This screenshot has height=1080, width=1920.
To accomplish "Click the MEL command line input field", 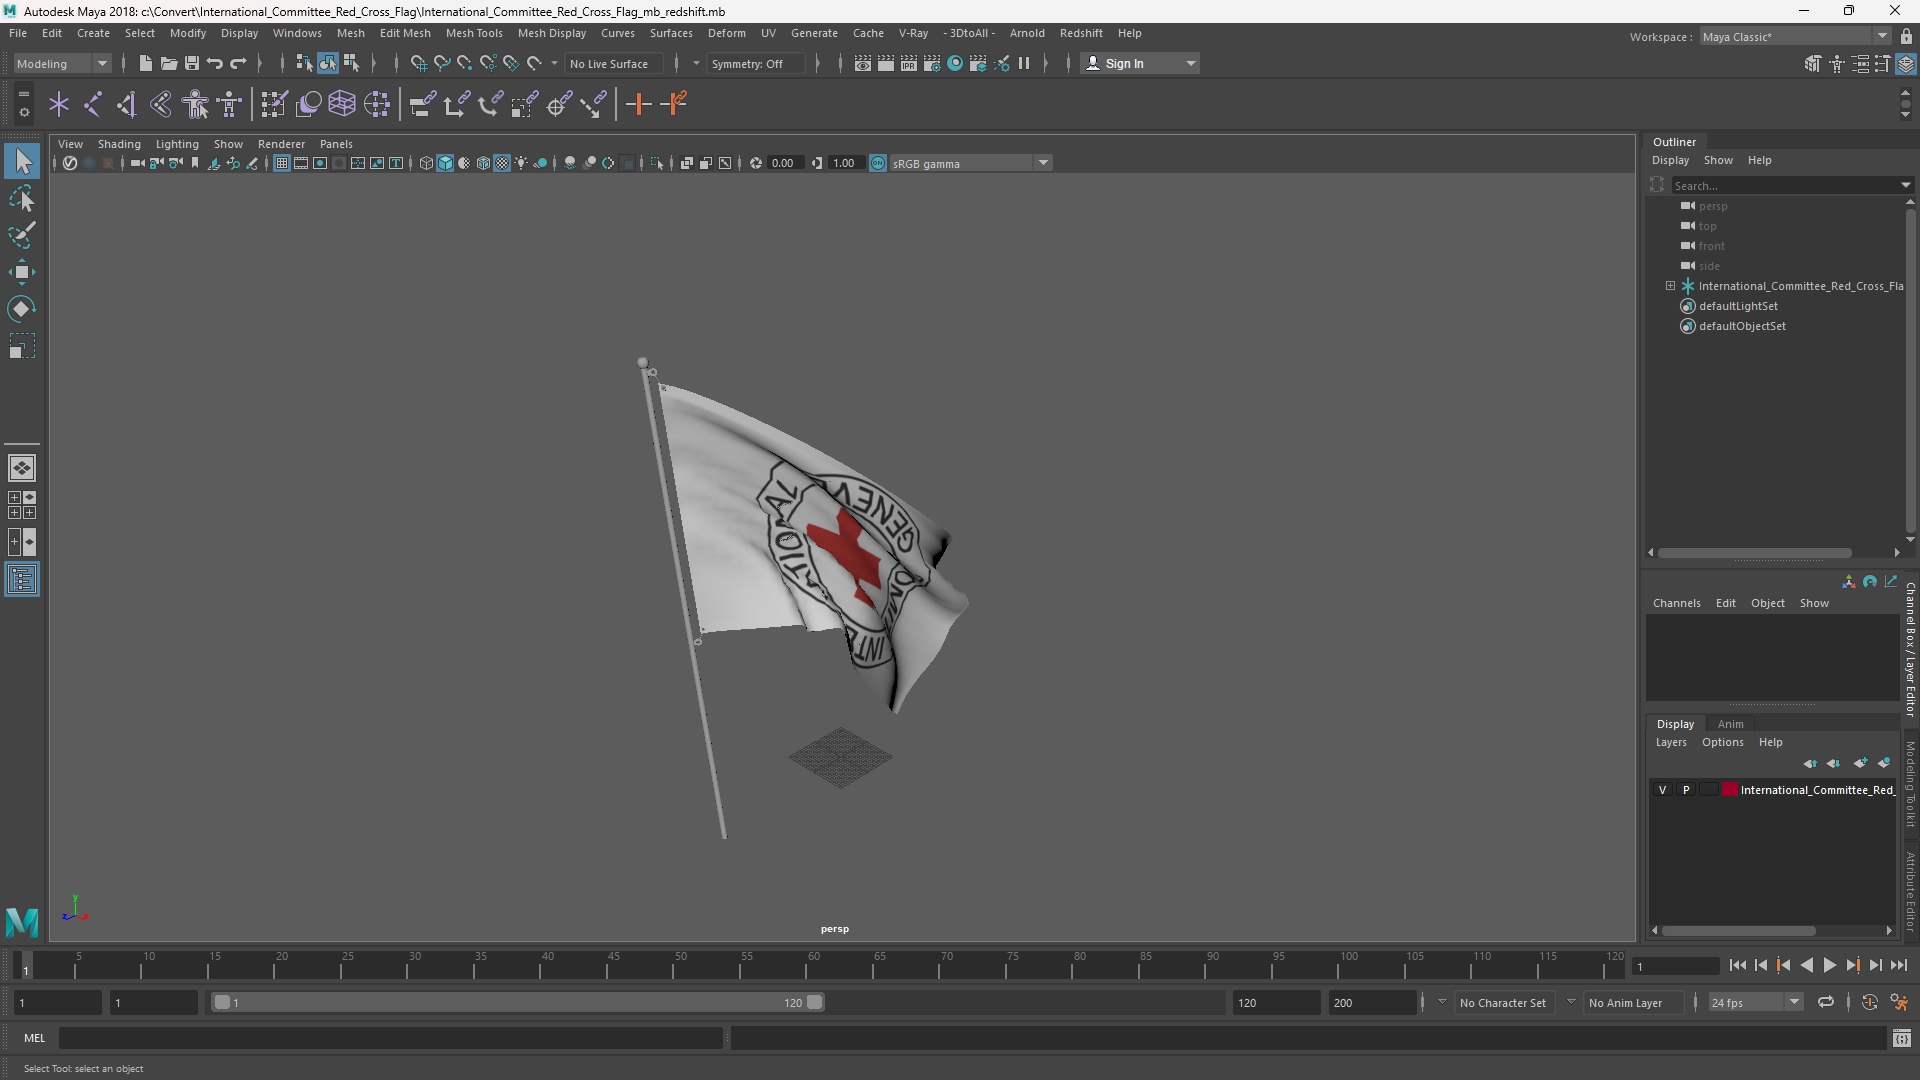I will click(390, 1038).
